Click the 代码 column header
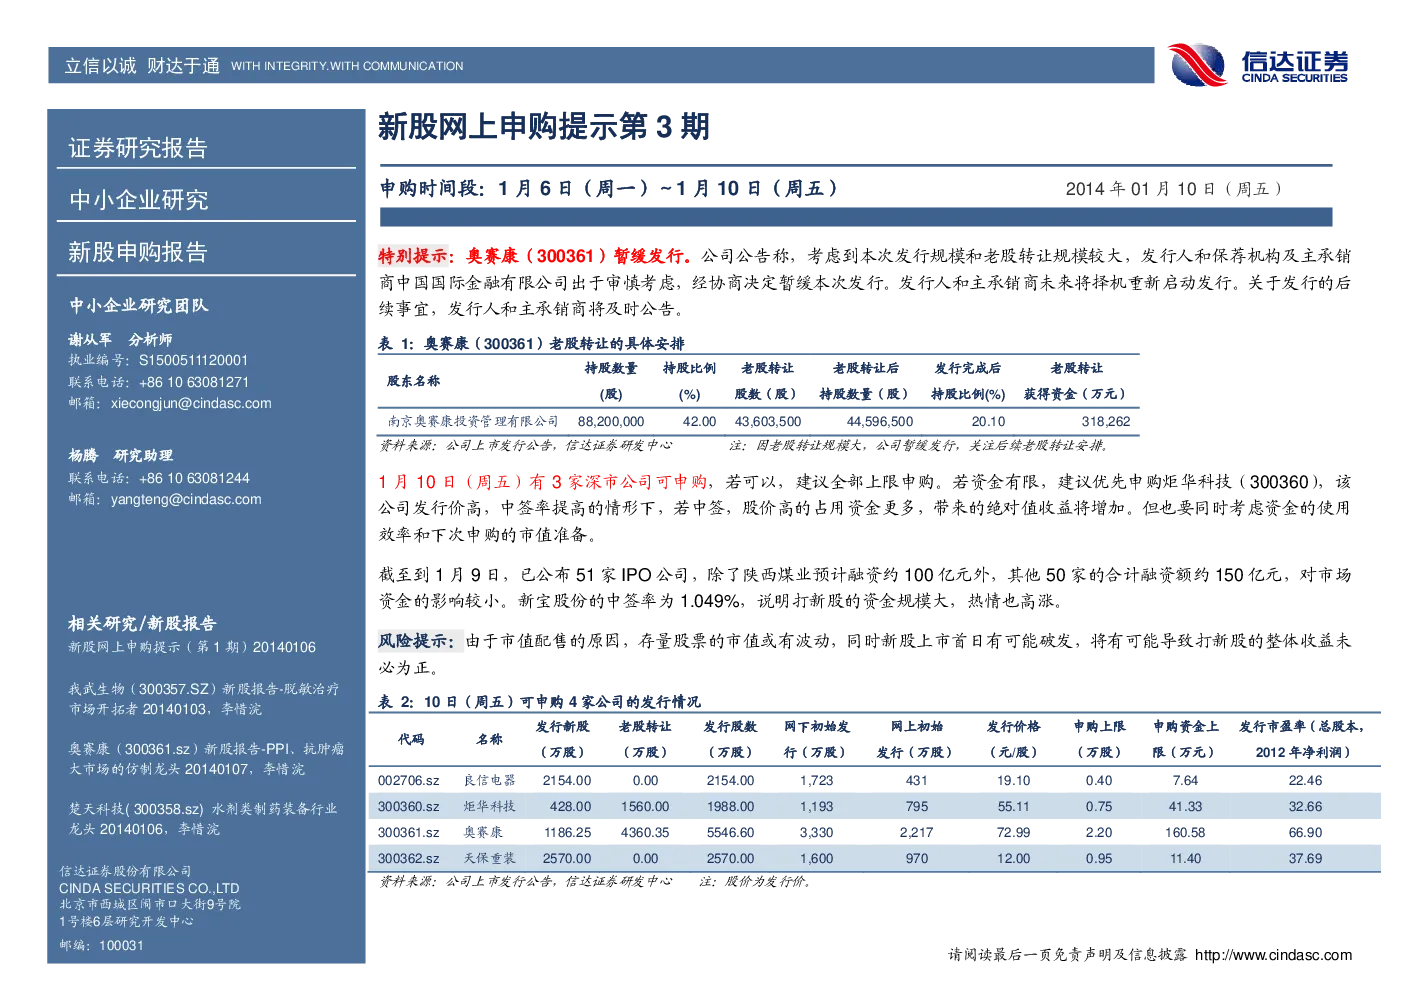 411,740
